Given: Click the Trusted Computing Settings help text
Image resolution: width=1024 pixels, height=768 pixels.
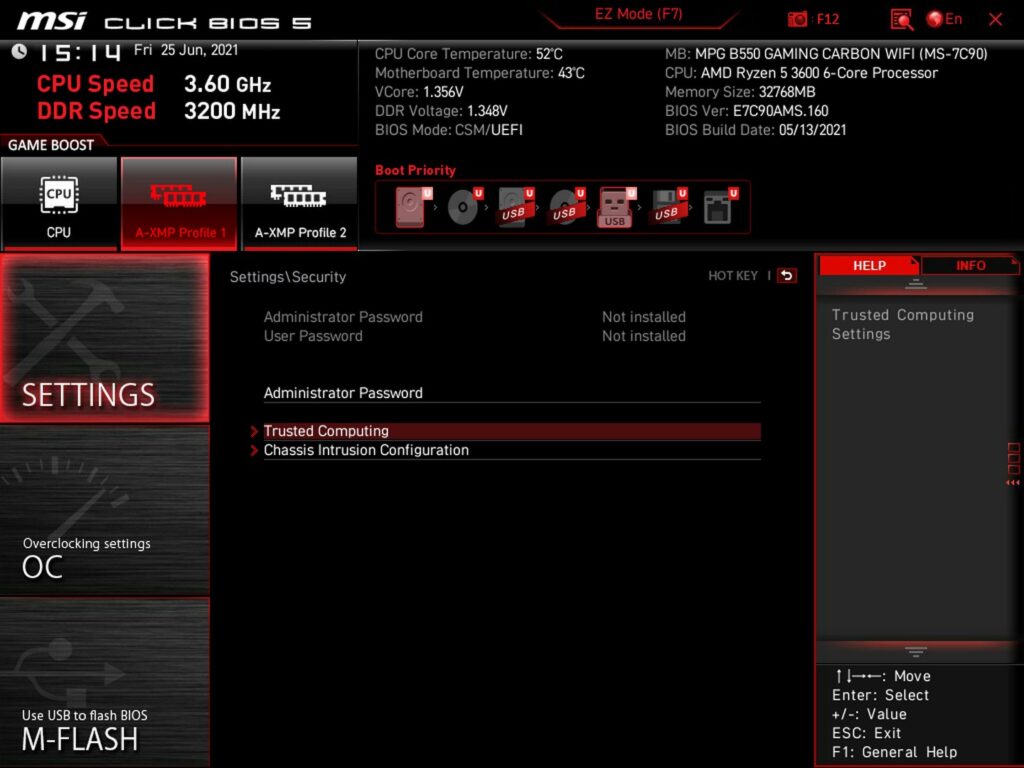Looking at the screenshot, I should [x=903, y=325].
